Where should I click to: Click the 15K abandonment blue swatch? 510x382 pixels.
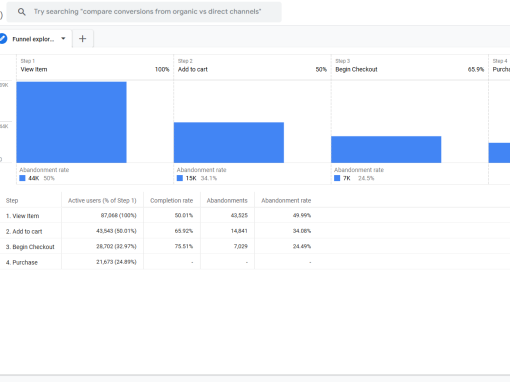[180, 178]
